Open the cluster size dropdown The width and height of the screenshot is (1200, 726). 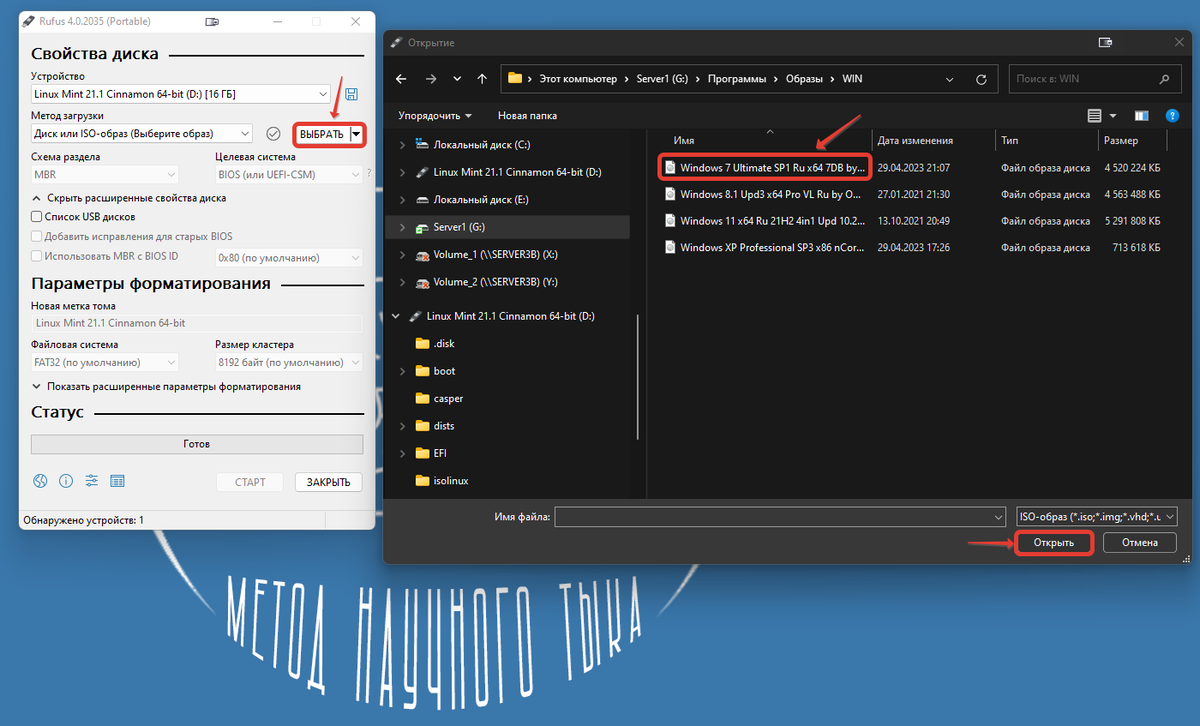pyautogui.click(x=355, y=362)
